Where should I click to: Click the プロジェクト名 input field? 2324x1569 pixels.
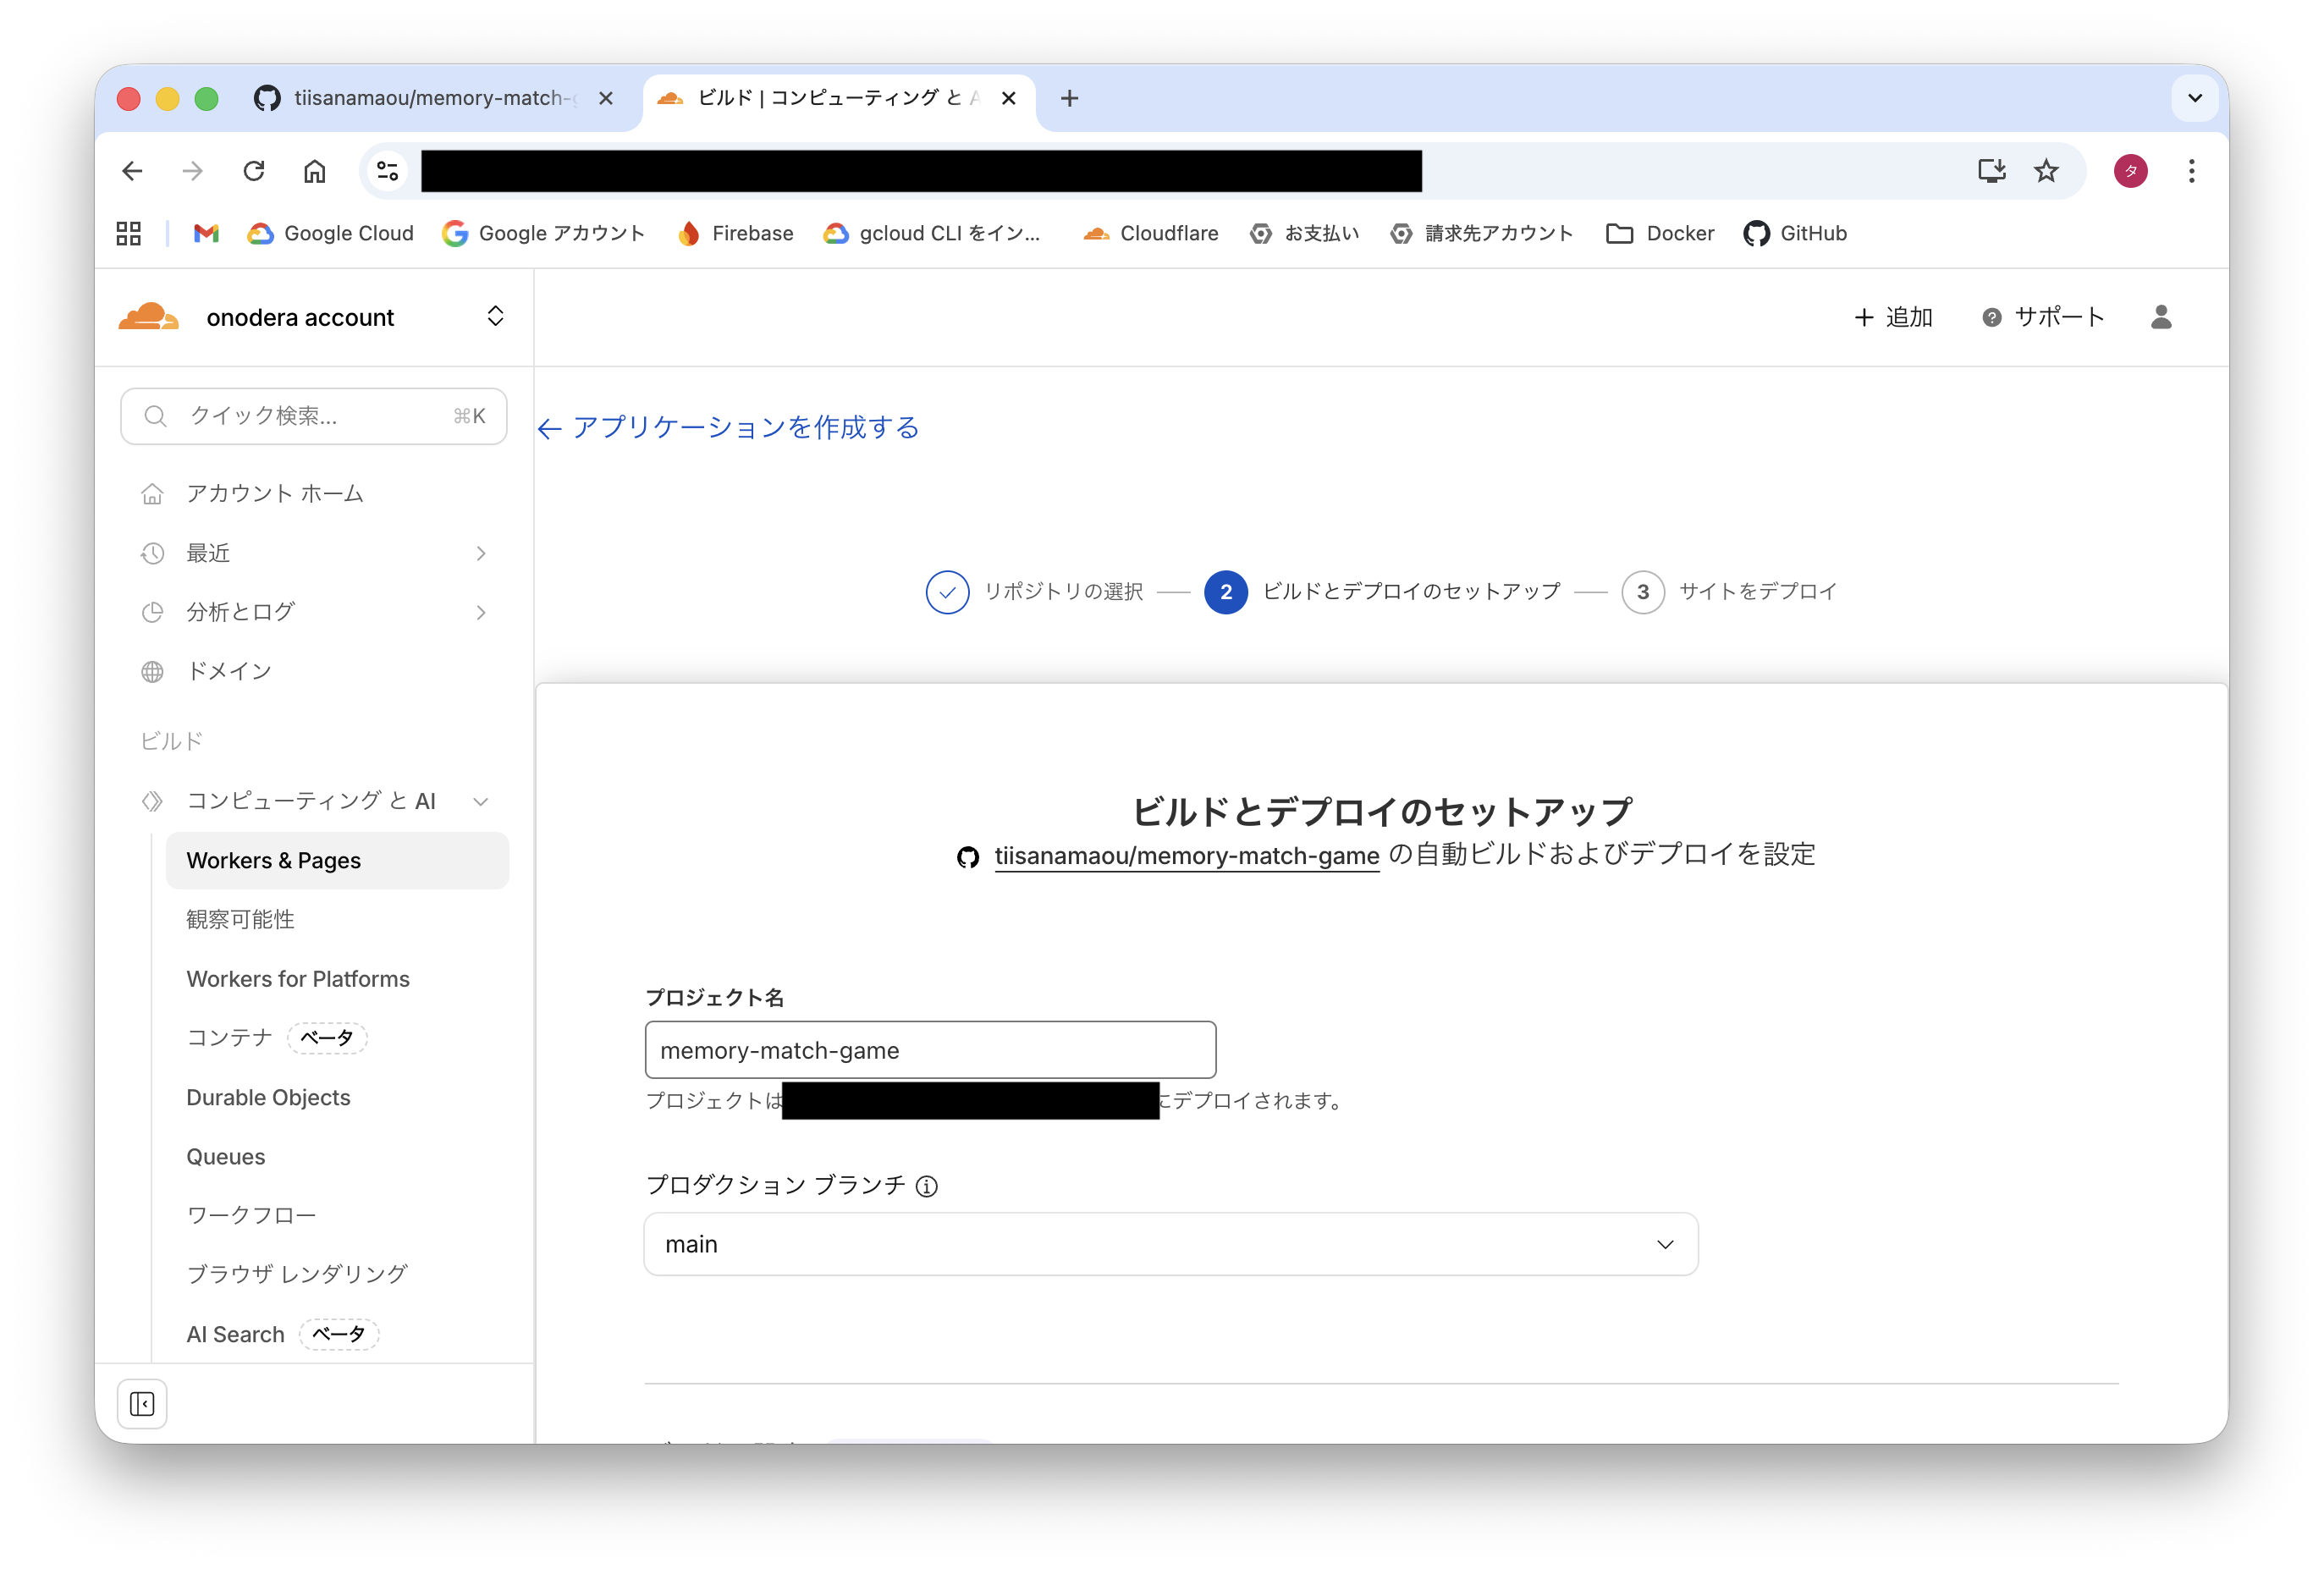[930, 1050]
